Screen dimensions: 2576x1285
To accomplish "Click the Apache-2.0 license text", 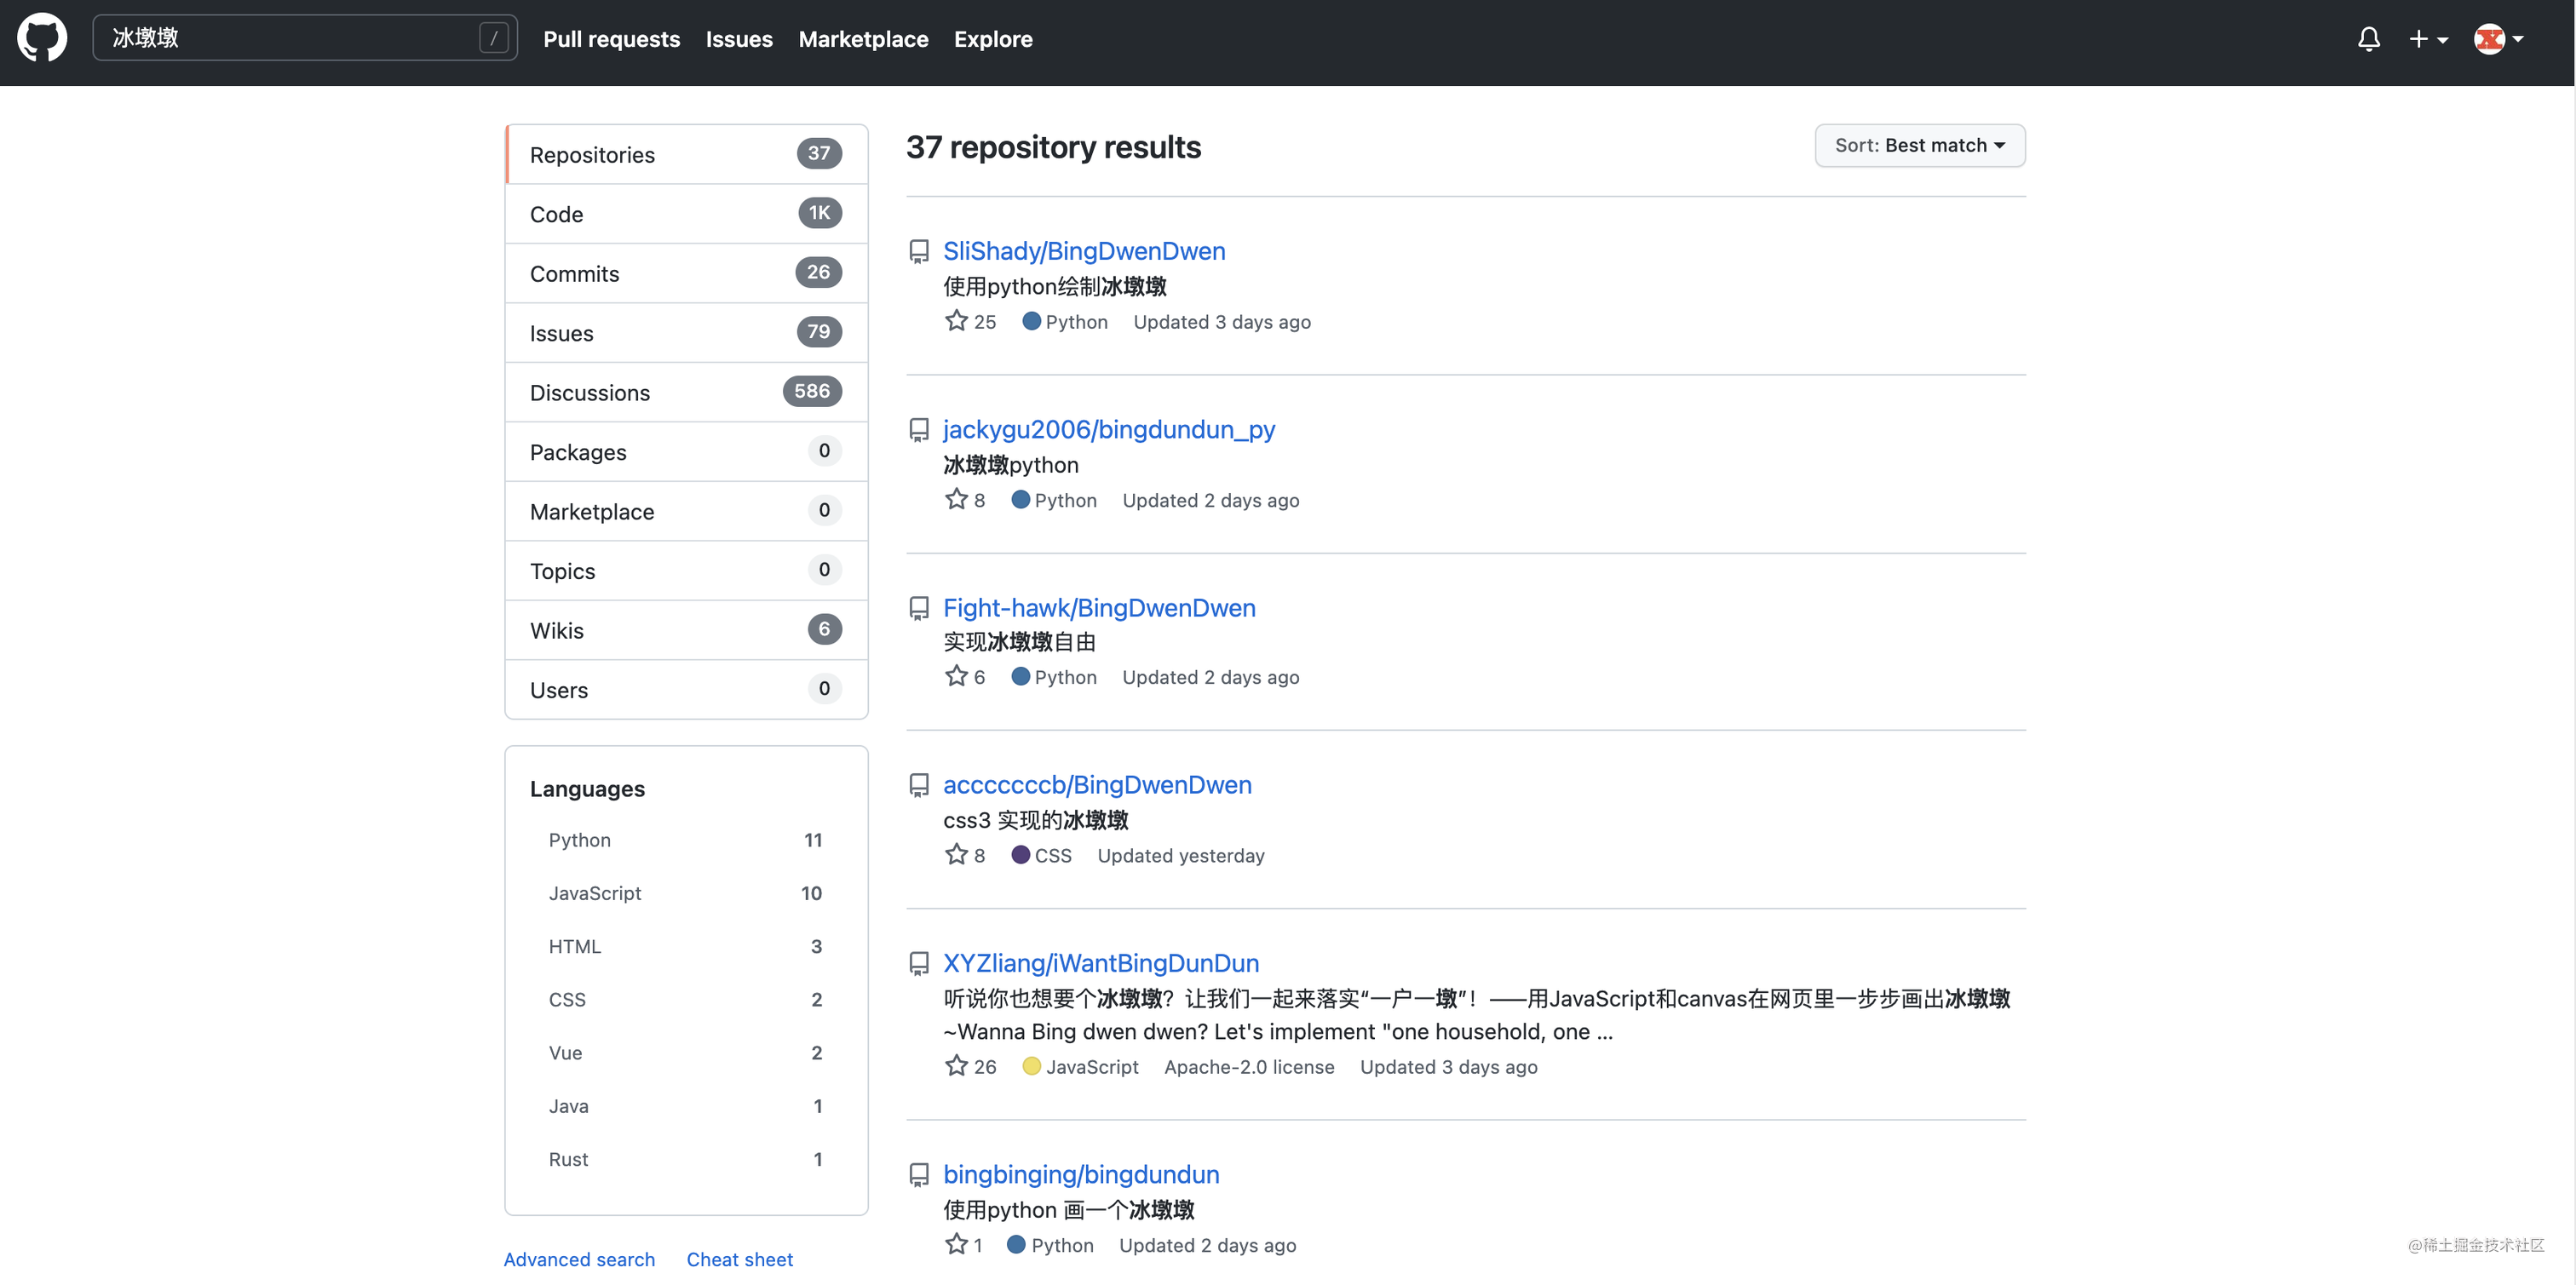I will coord(1248,1066).
